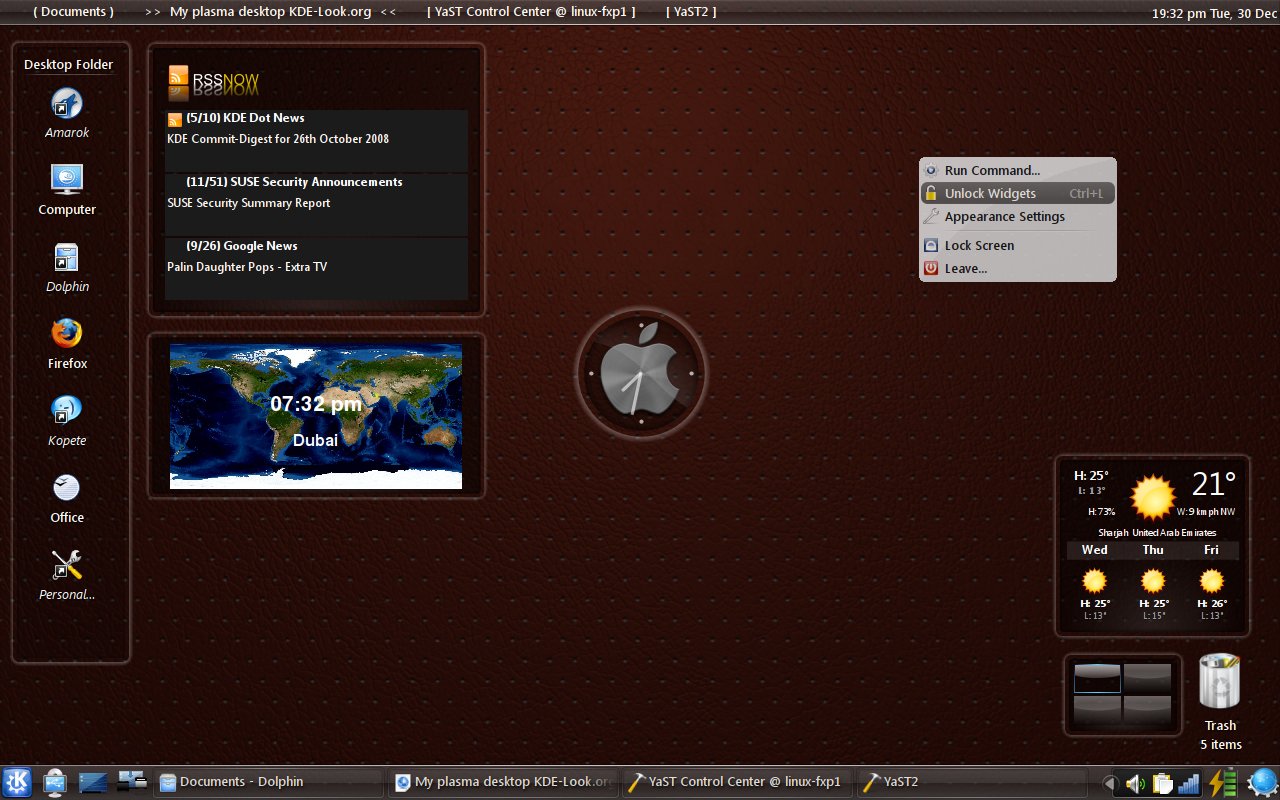The width and height of the screenshot is (1280, 800).
Task: Click the Desktop Folder title label
Action: (x=69, y=64)
